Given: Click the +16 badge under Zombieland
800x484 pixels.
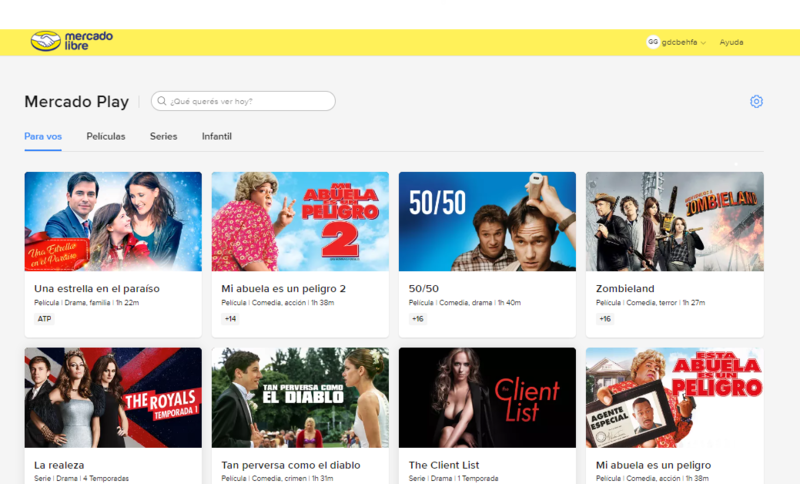Looking at the screenshot, I should click(605, 319).
